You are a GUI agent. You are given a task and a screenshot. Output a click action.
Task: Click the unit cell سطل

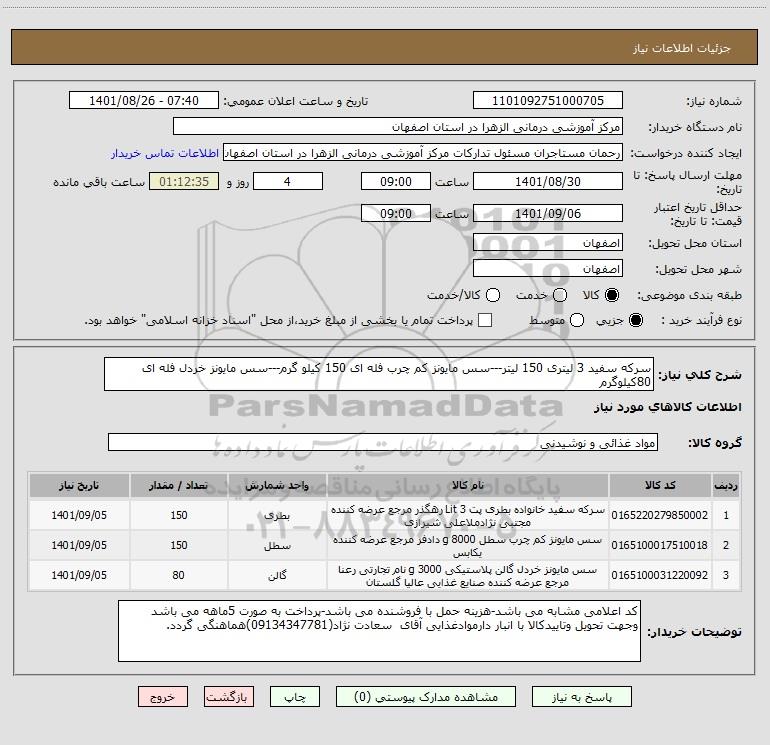(x=277, y=546)
